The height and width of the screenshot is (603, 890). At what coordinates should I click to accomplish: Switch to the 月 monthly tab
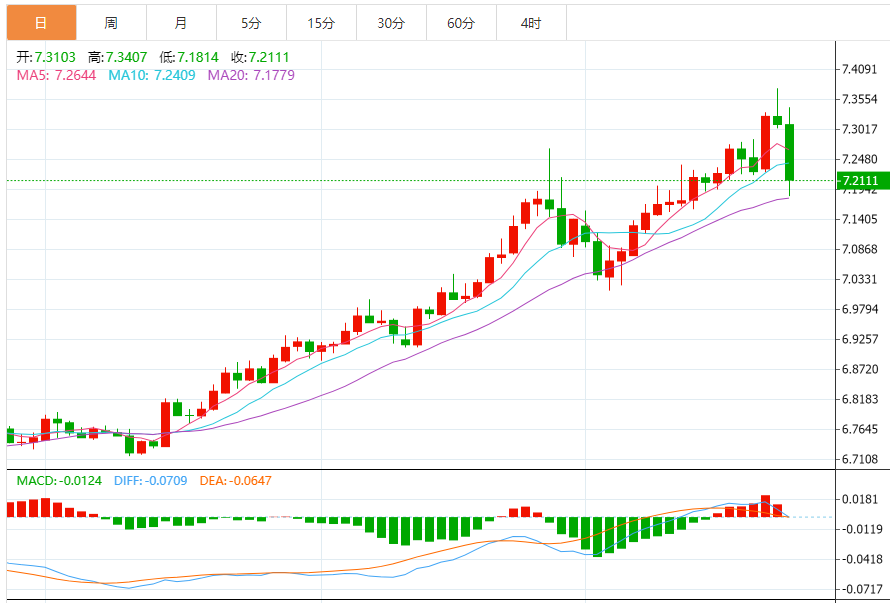181,23
